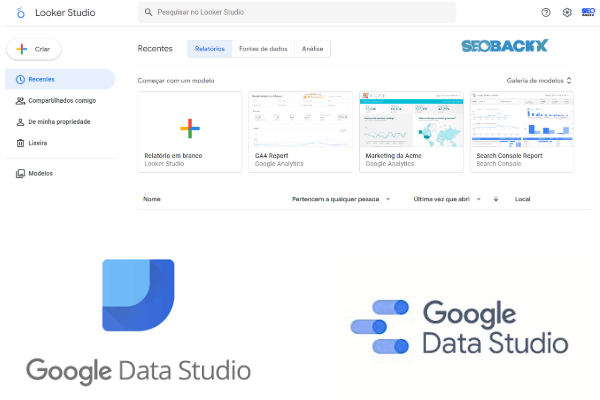Switch to the Fontes de dados tab
The image size is (600, 400).
(x=263, y=49)
